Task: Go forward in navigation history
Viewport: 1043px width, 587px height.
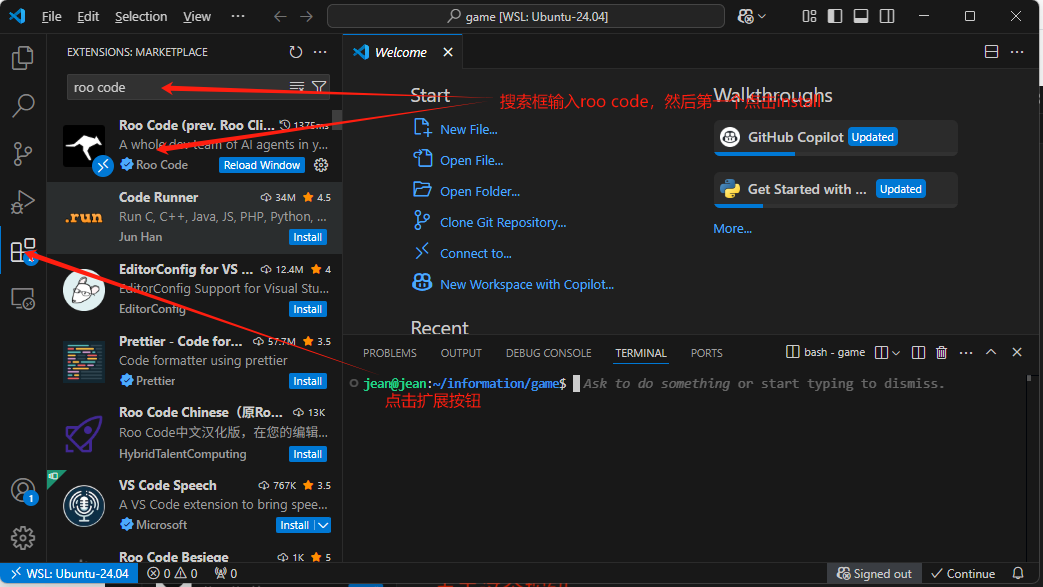Action: tap(306, 17)
